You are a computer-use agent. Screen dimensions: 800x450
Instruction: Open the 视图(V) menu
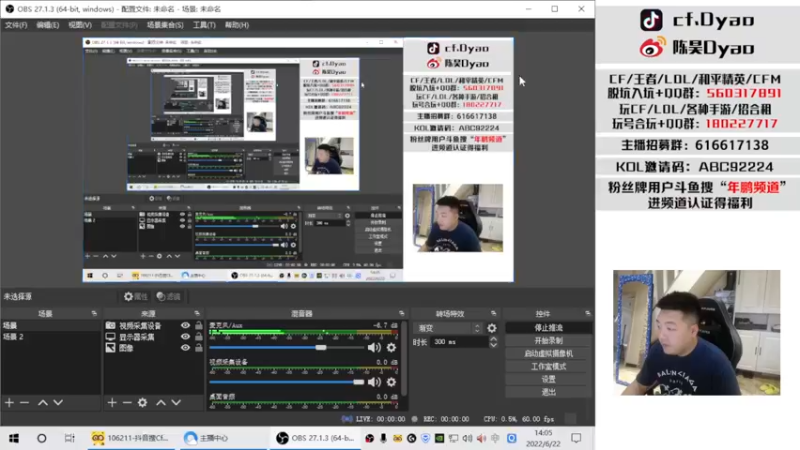click(x=80, y=25)
